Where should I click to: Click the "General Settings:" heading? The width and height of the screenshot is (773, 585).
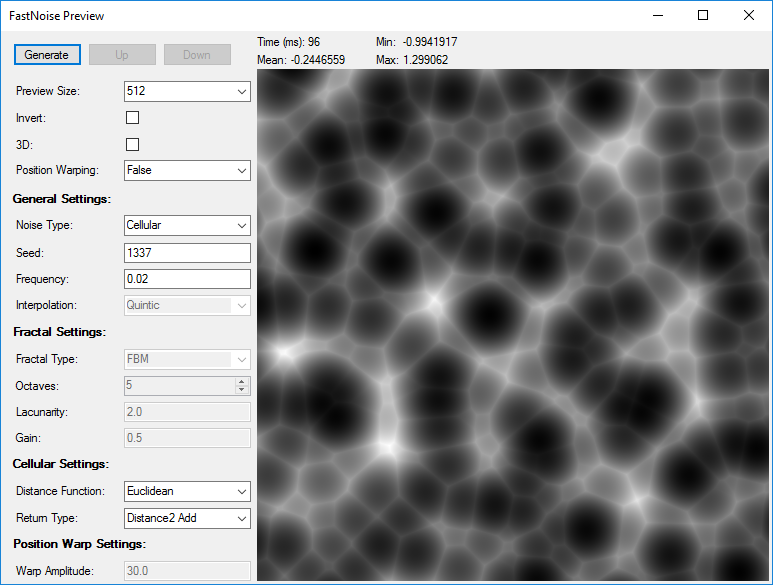62,199
